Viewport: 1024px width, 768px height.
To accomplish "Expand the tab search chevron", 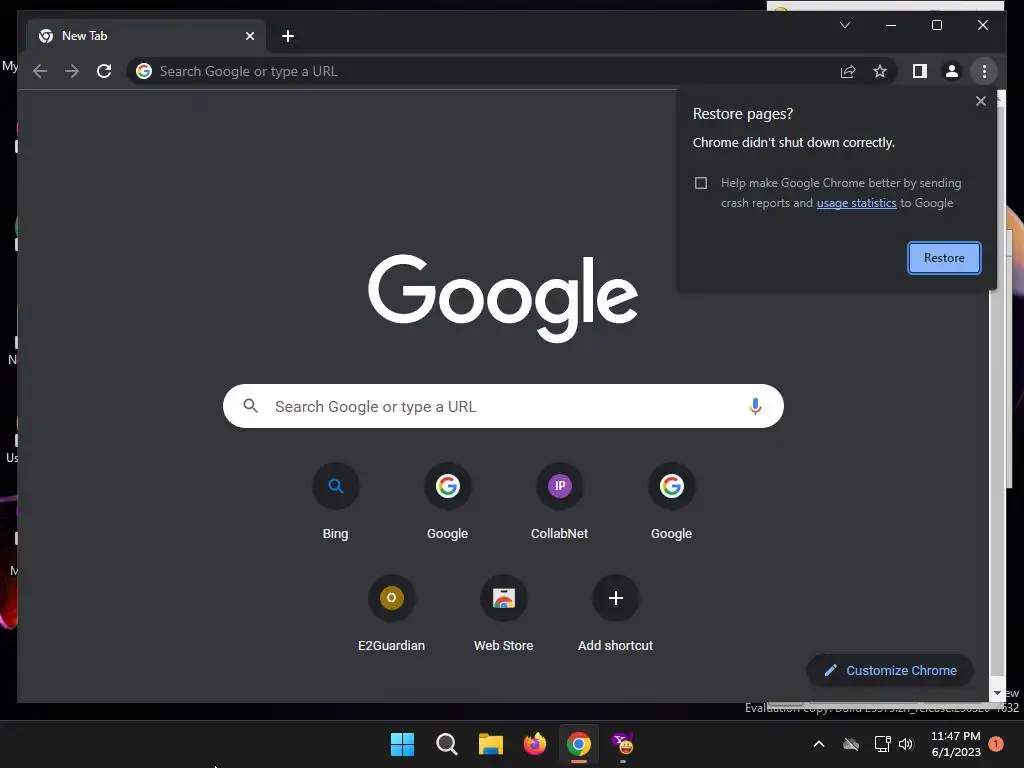I will [x=844, y=25].
